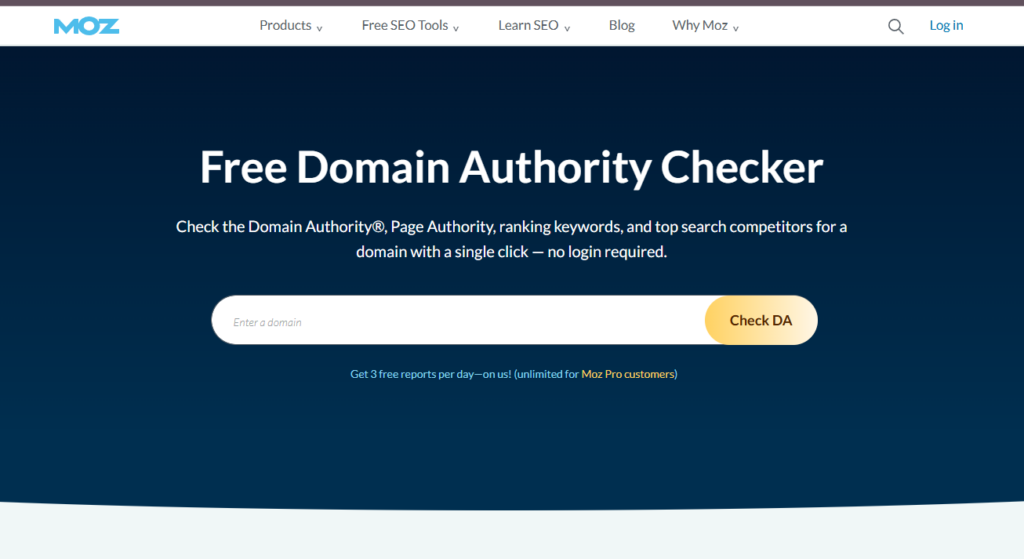Click the 'unlimited for' text below the search bar
Screen dimensions: 1024x559
point(548,374)
